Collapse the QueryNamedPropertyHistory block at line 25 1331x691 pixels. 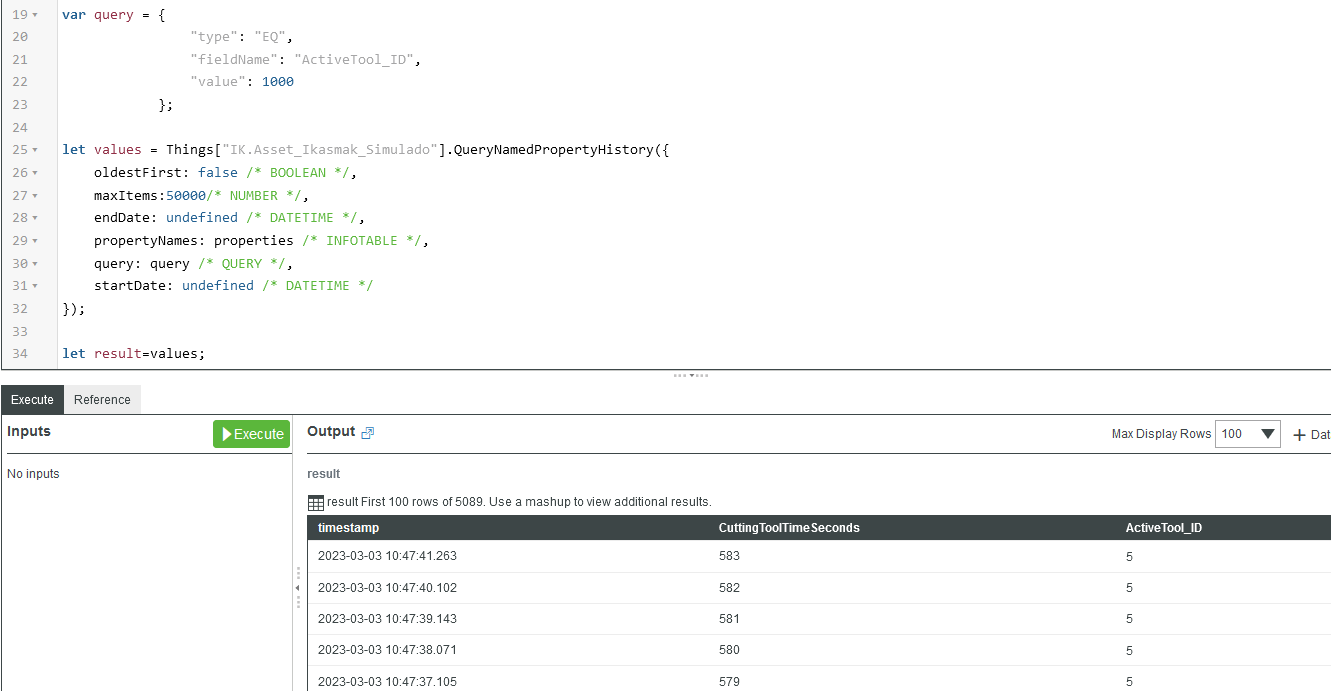tap(36, 150)
